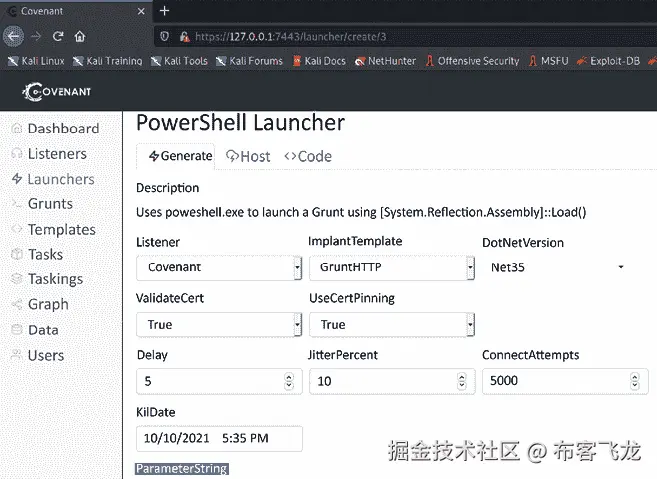Click the ConnectAttempts number field
The width and height of the screenshot is (657, 479).
click(x=565, y=381)
